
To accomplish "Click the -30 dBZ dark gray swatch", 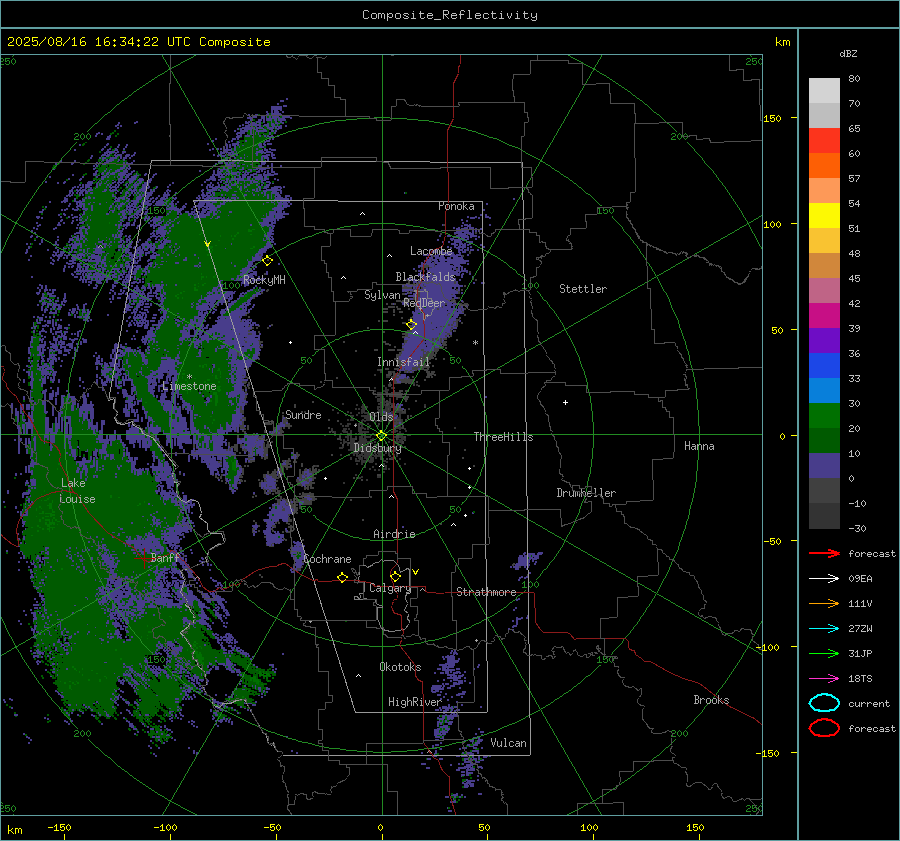I will [824, 516].
